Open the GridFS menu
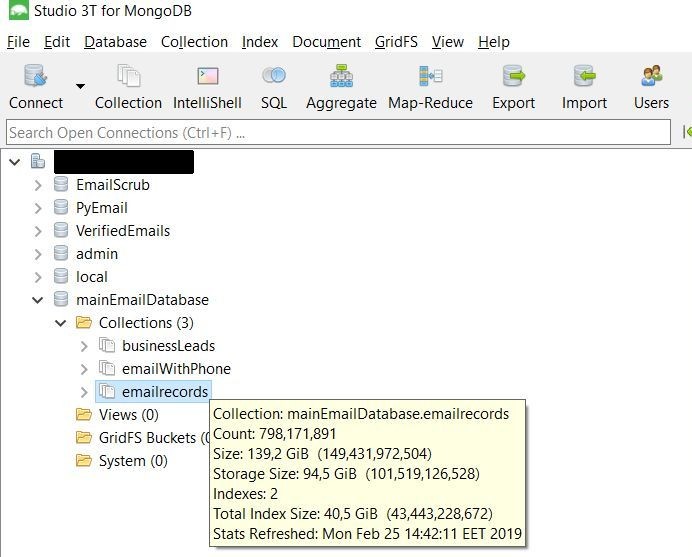Image resolution: width=692 pixels, height=557 pixels. [x=396, y=42]
